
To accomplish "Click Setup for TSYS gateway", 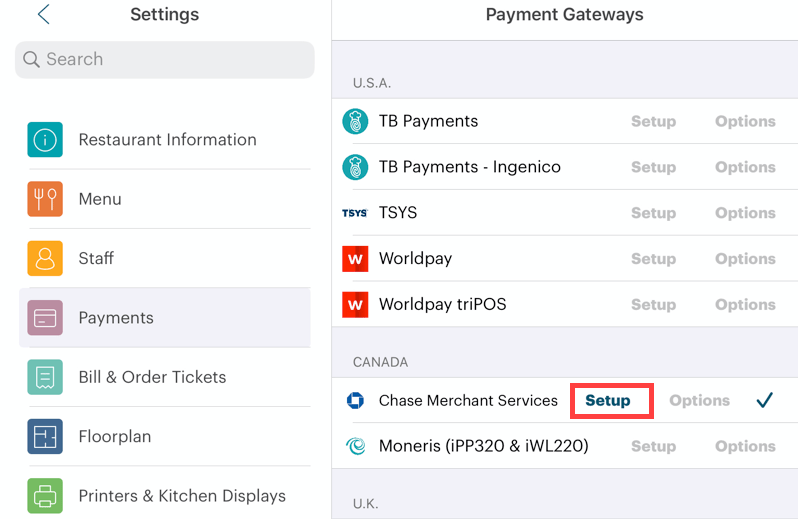I will 653,213.
